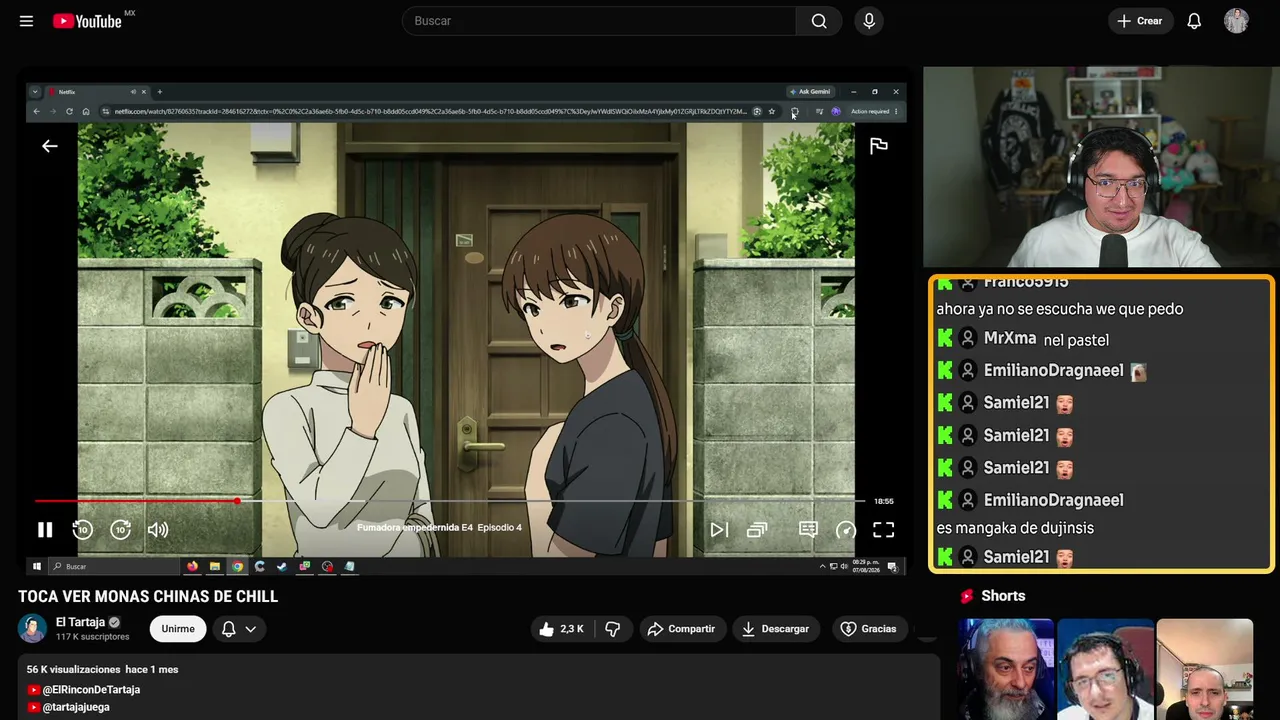Viewport: 1280px width, 720px height.
Task: Open YouTube notifications bell
Action: 1194,21
